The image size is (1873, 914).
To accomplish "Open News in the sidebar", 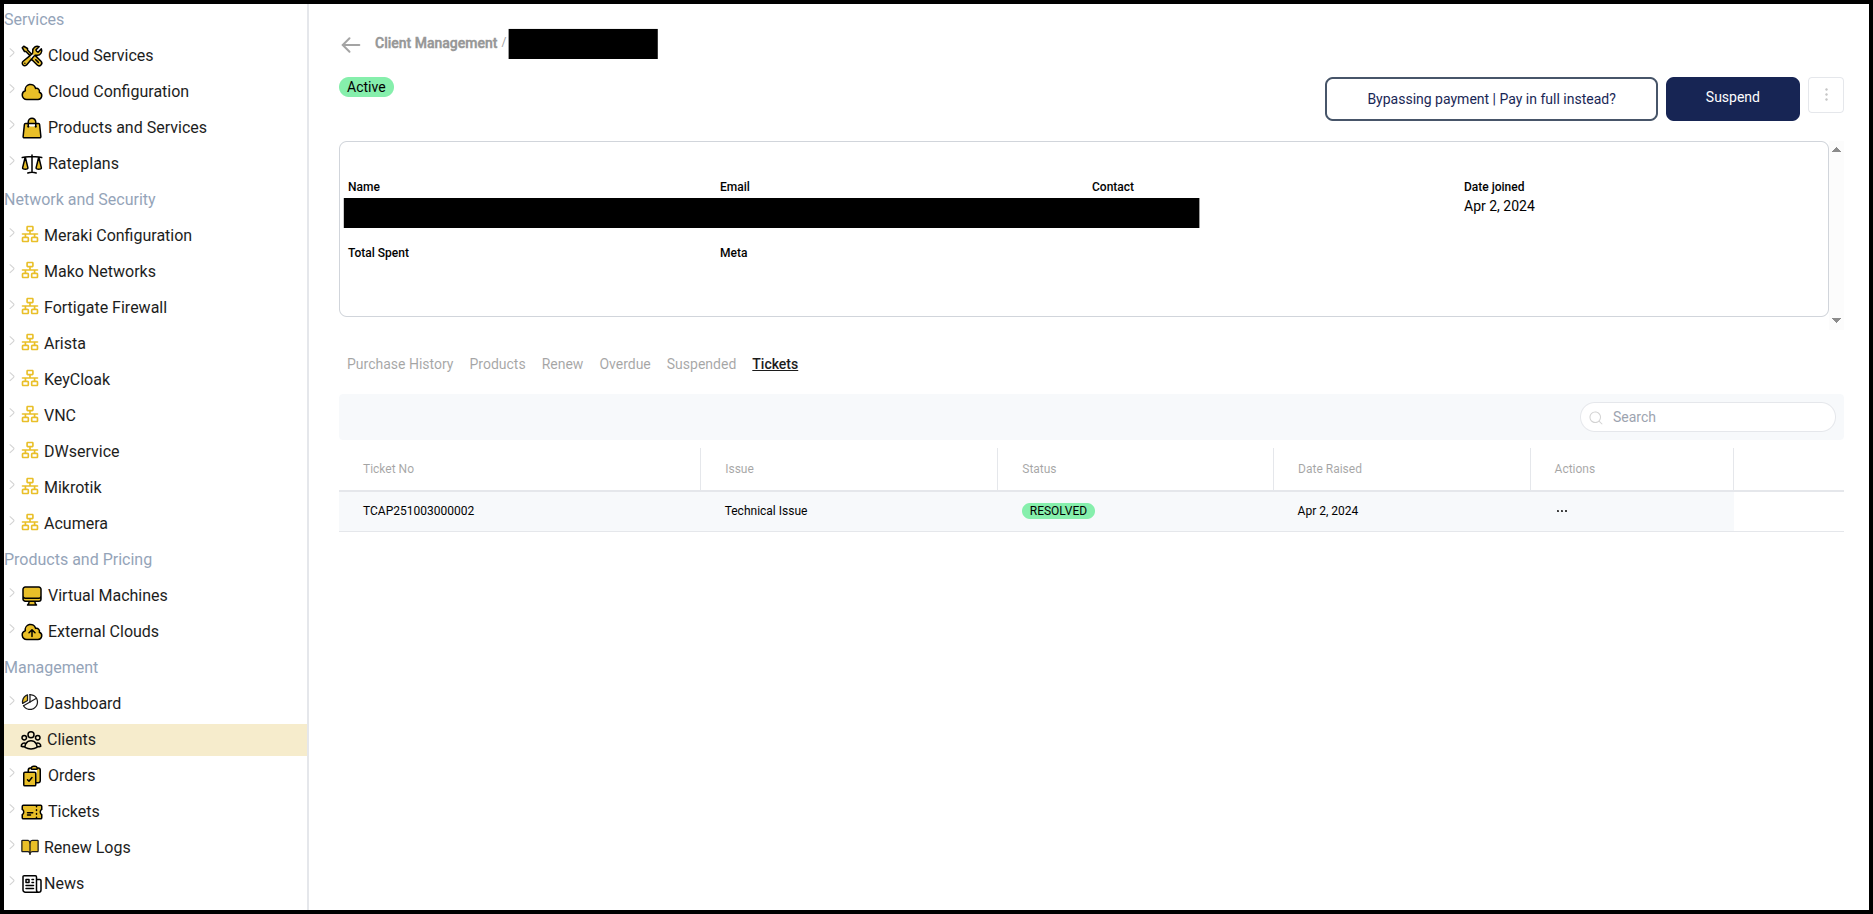I will pyautogui.click(x=64, y=883).
